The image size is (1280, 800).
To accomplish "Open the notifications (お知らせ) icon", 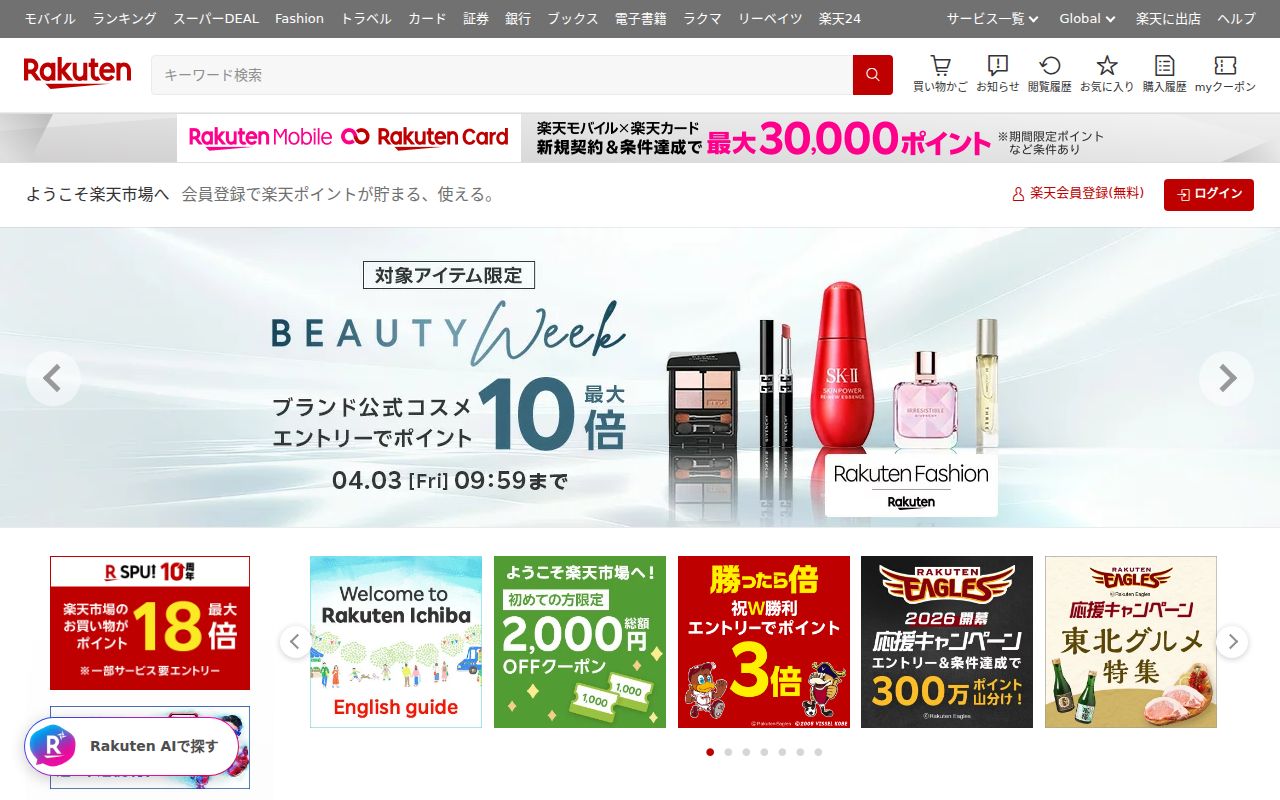I will tap(998, 75).
